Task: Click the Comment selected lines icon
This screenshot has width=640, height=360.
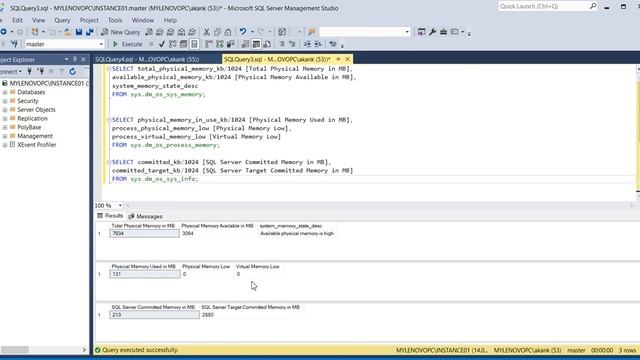Action: (282, 44)
